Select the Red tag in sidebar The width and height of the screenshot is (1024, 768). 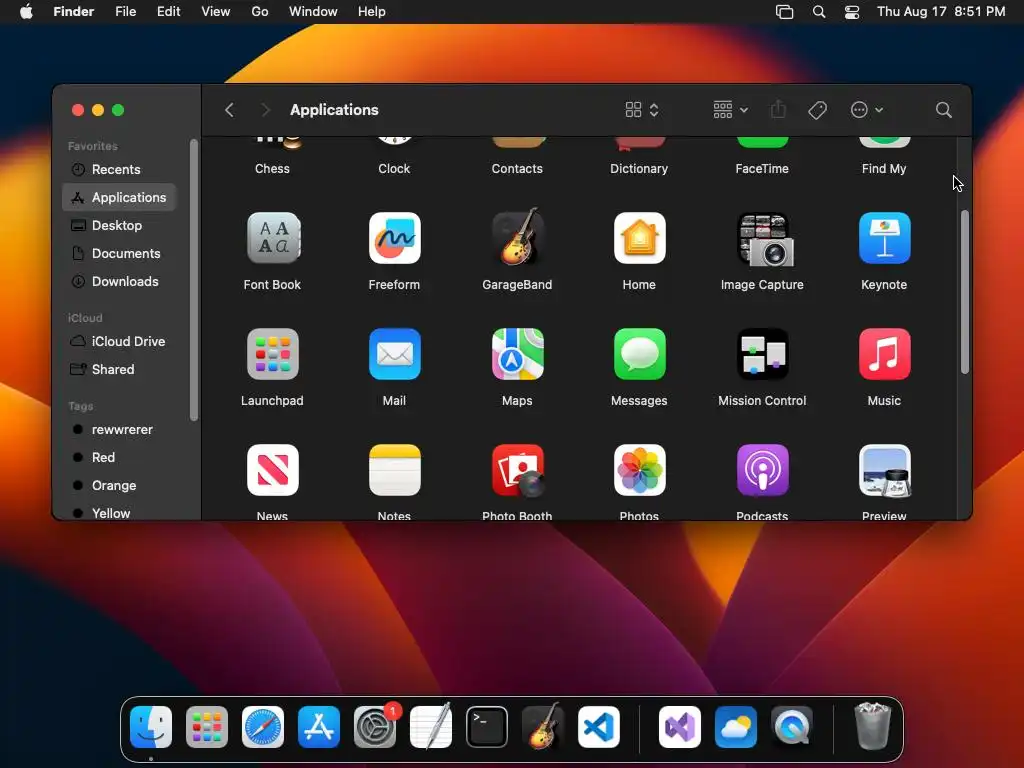click(x=120, y=458)
